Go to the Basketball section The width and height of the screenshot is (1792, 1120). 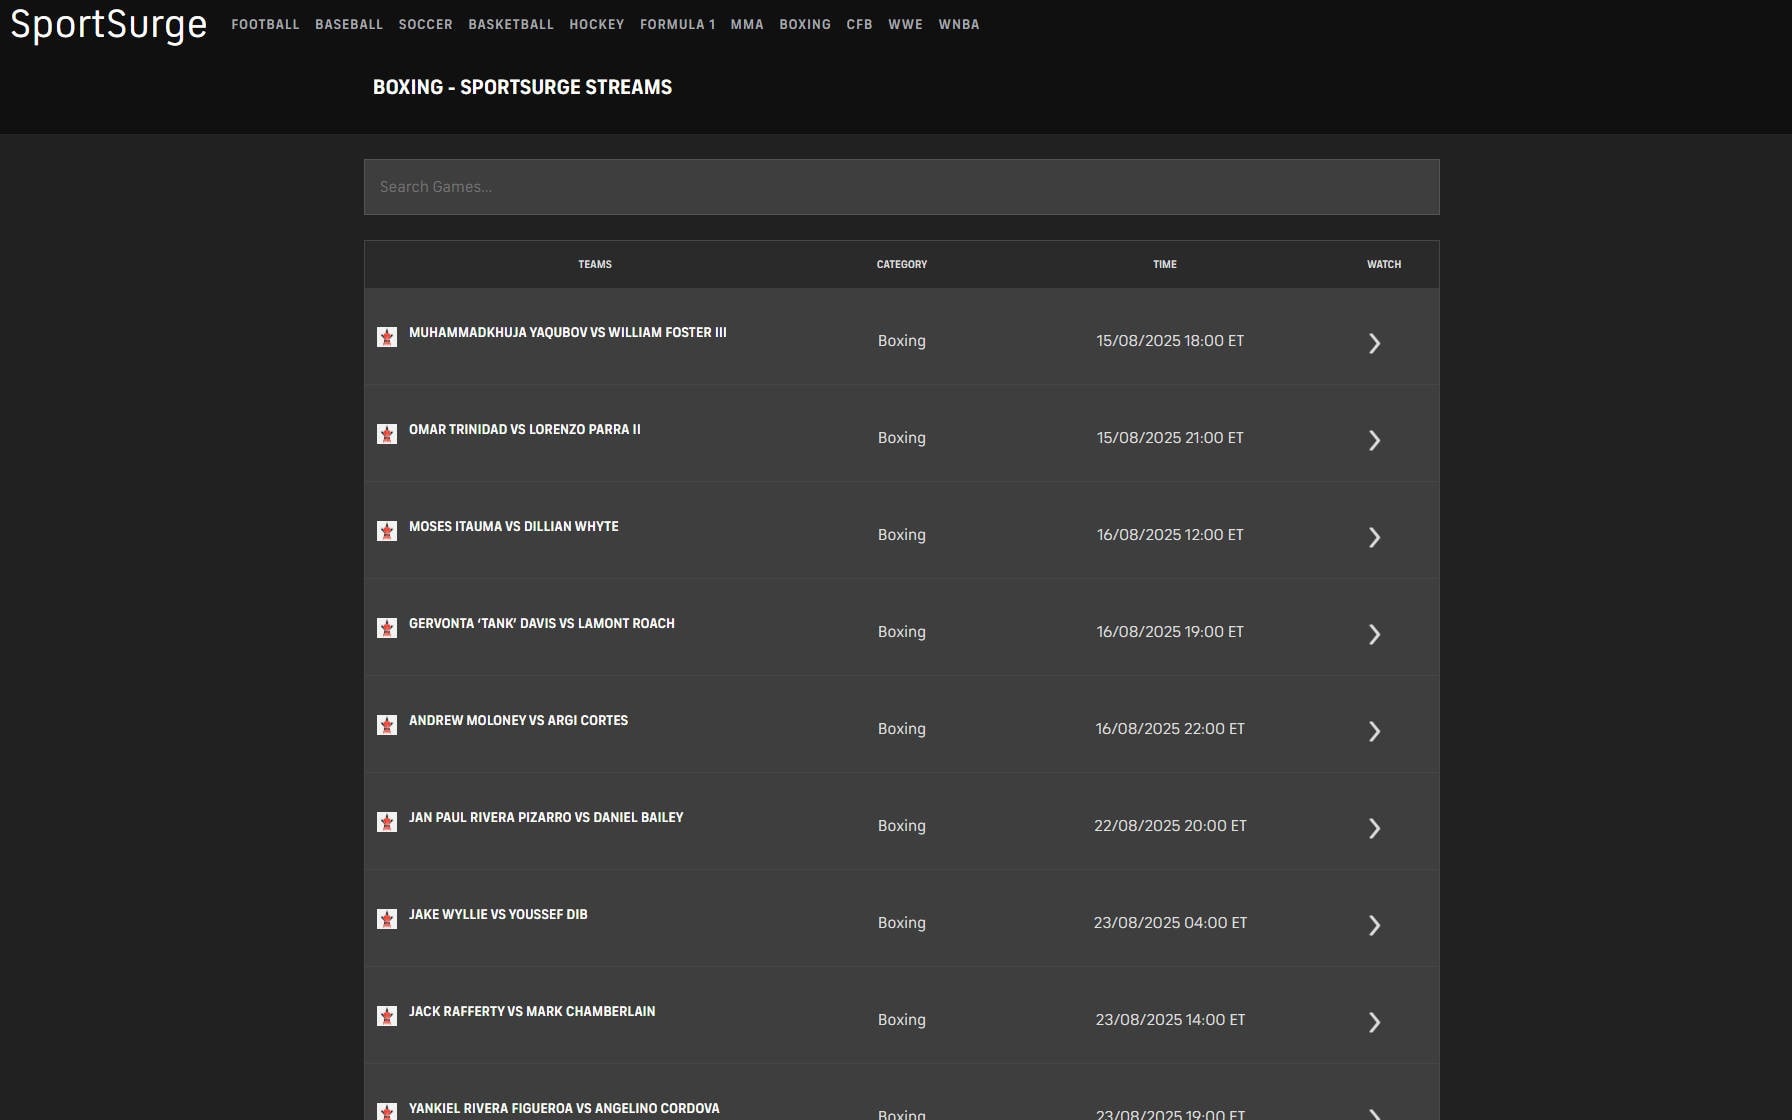[x=511, y=24]
